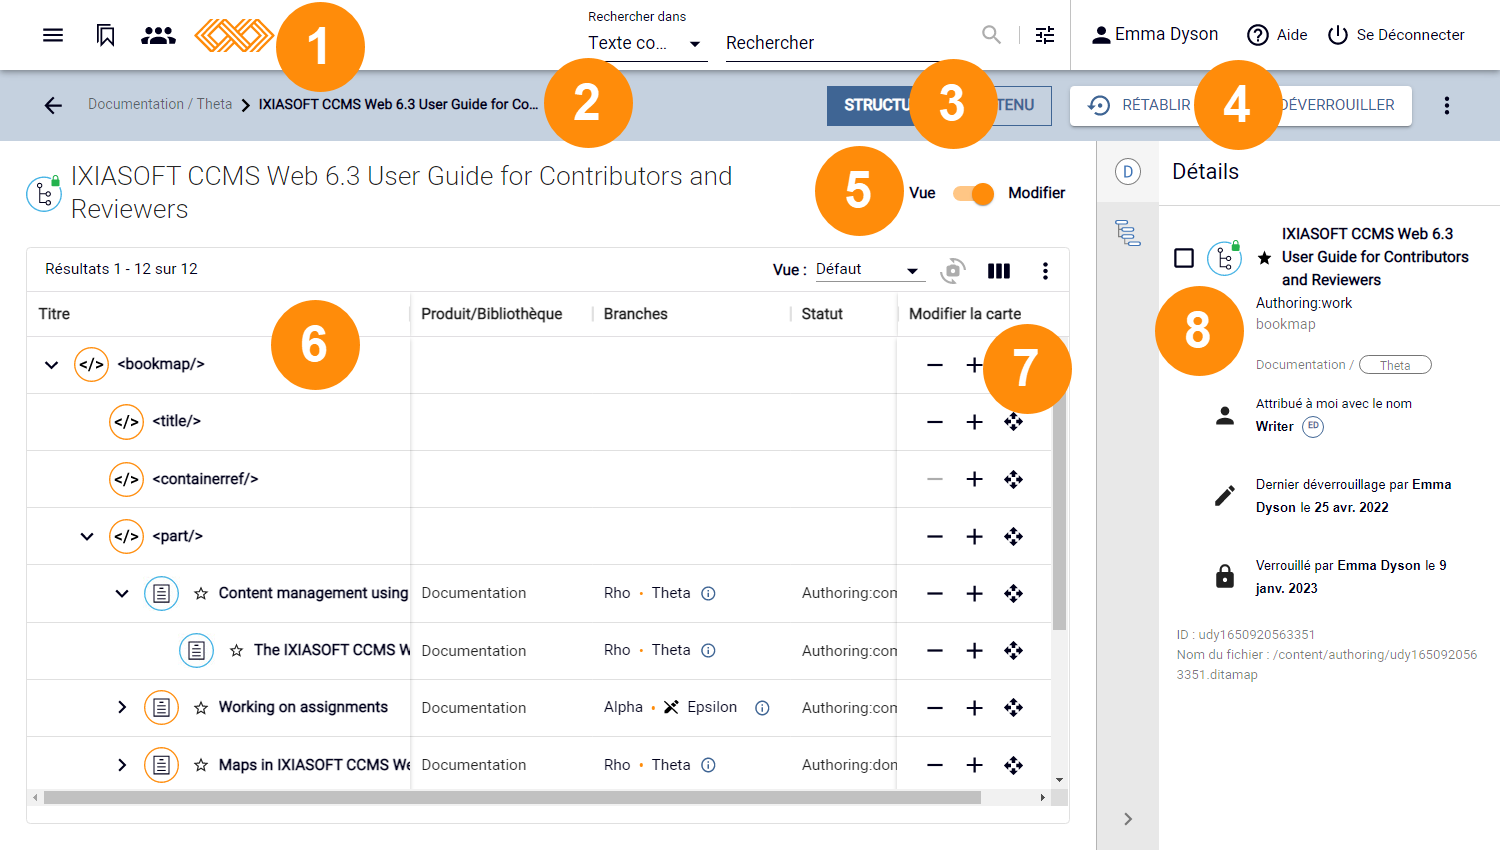
Task: Show branch info for Working on assignments row
Action: 762,708
